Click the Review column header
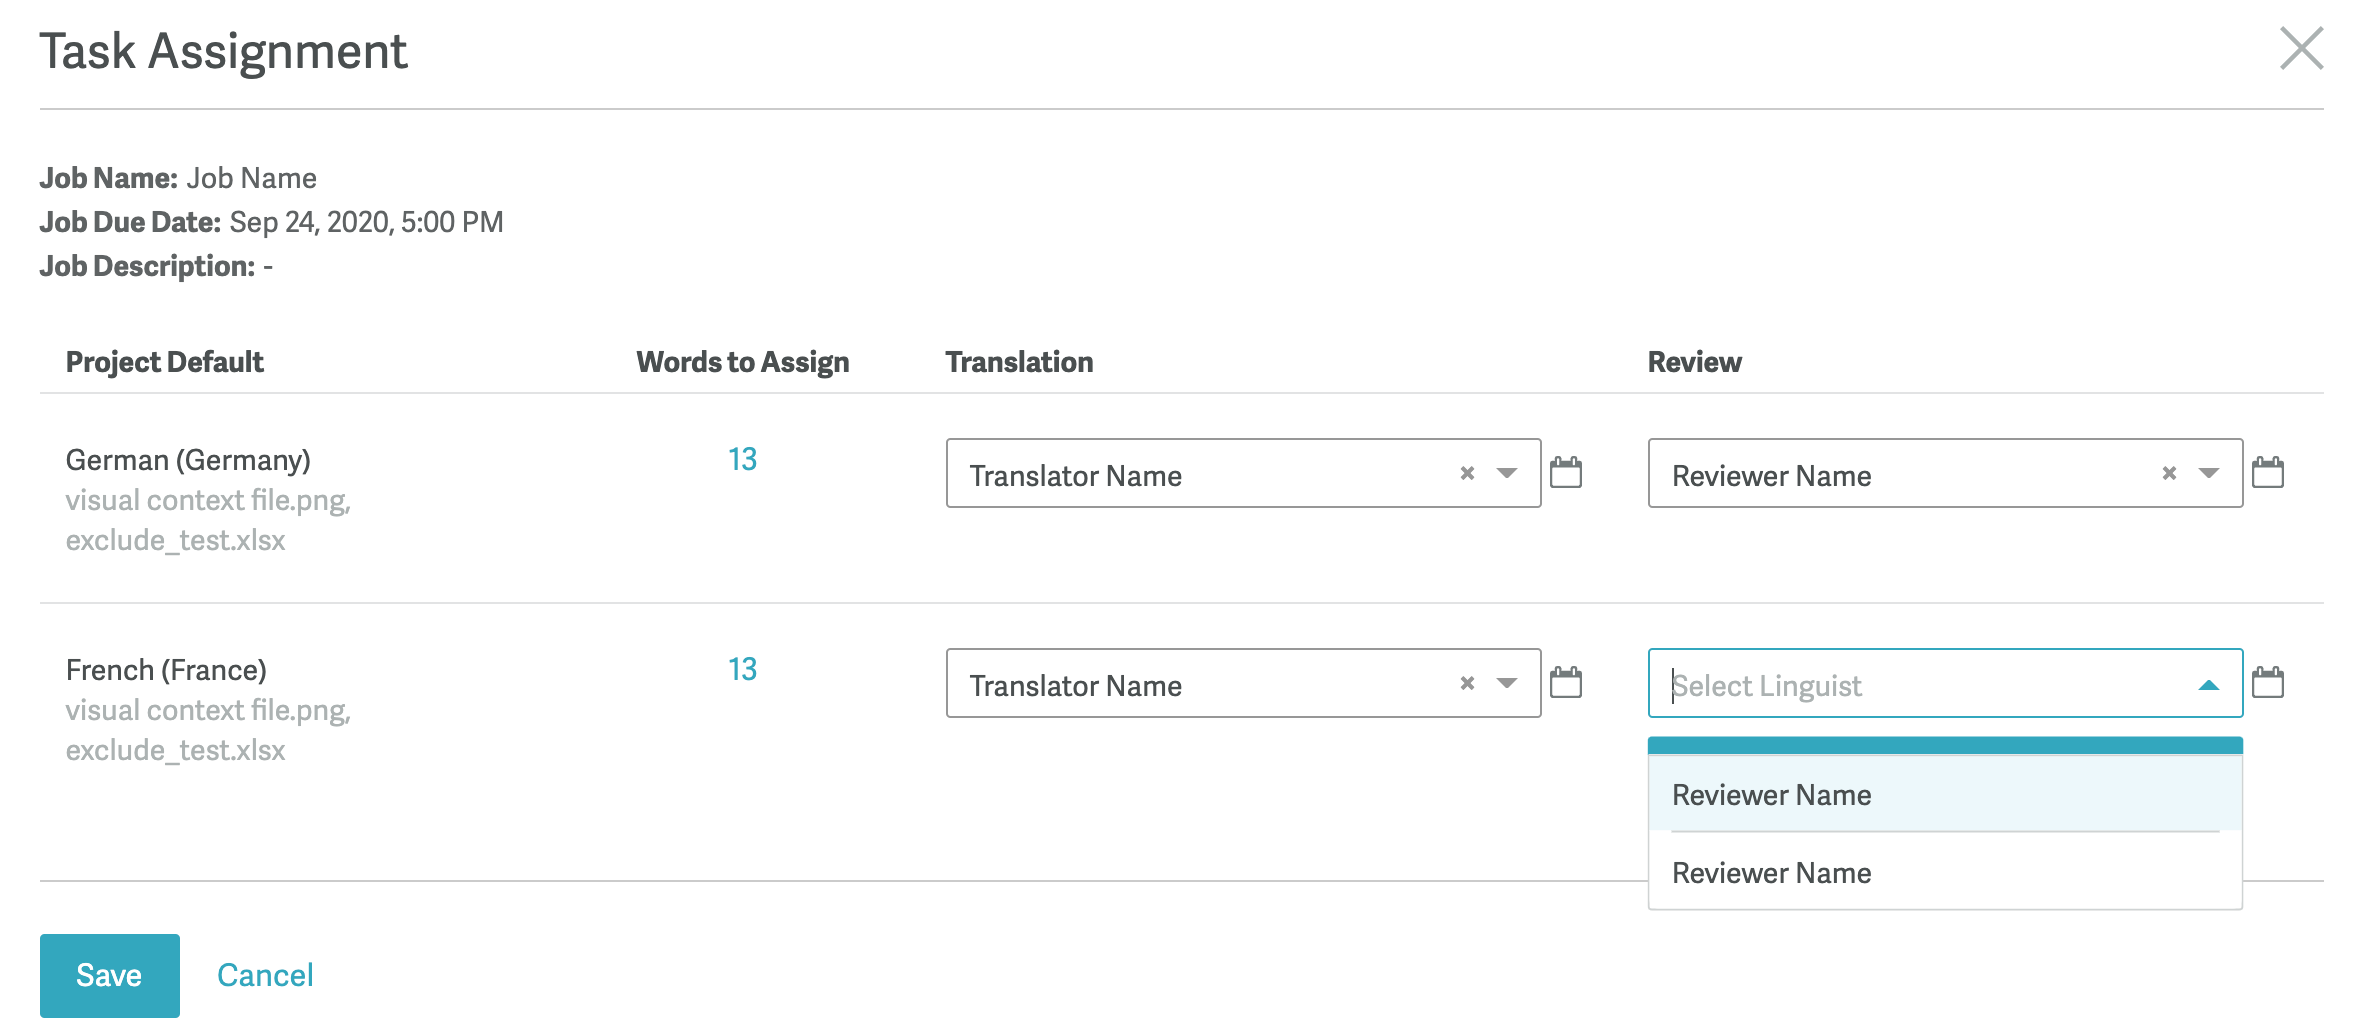Viewport: 2368px width, 1034px height. coord(1694,362)
